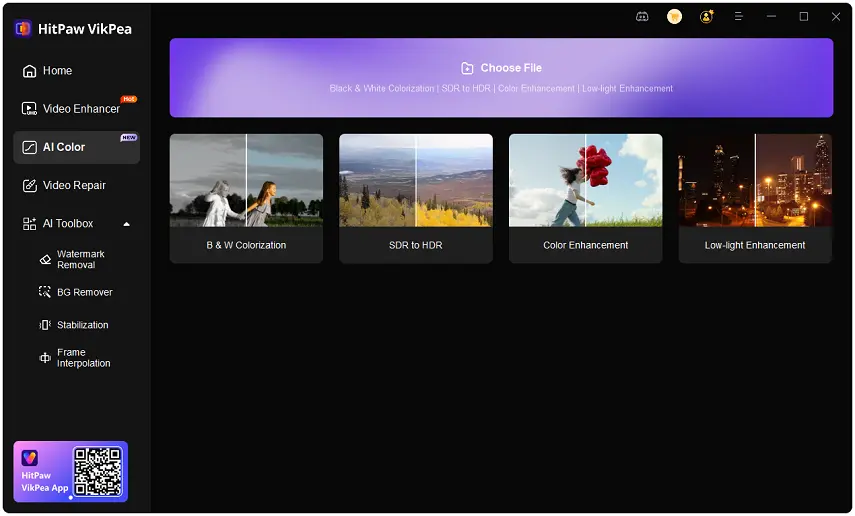Image resolution: width=855 pixels, height=516 pixels.
Task: Click the AI Color icon
Action: pos(29,147)
